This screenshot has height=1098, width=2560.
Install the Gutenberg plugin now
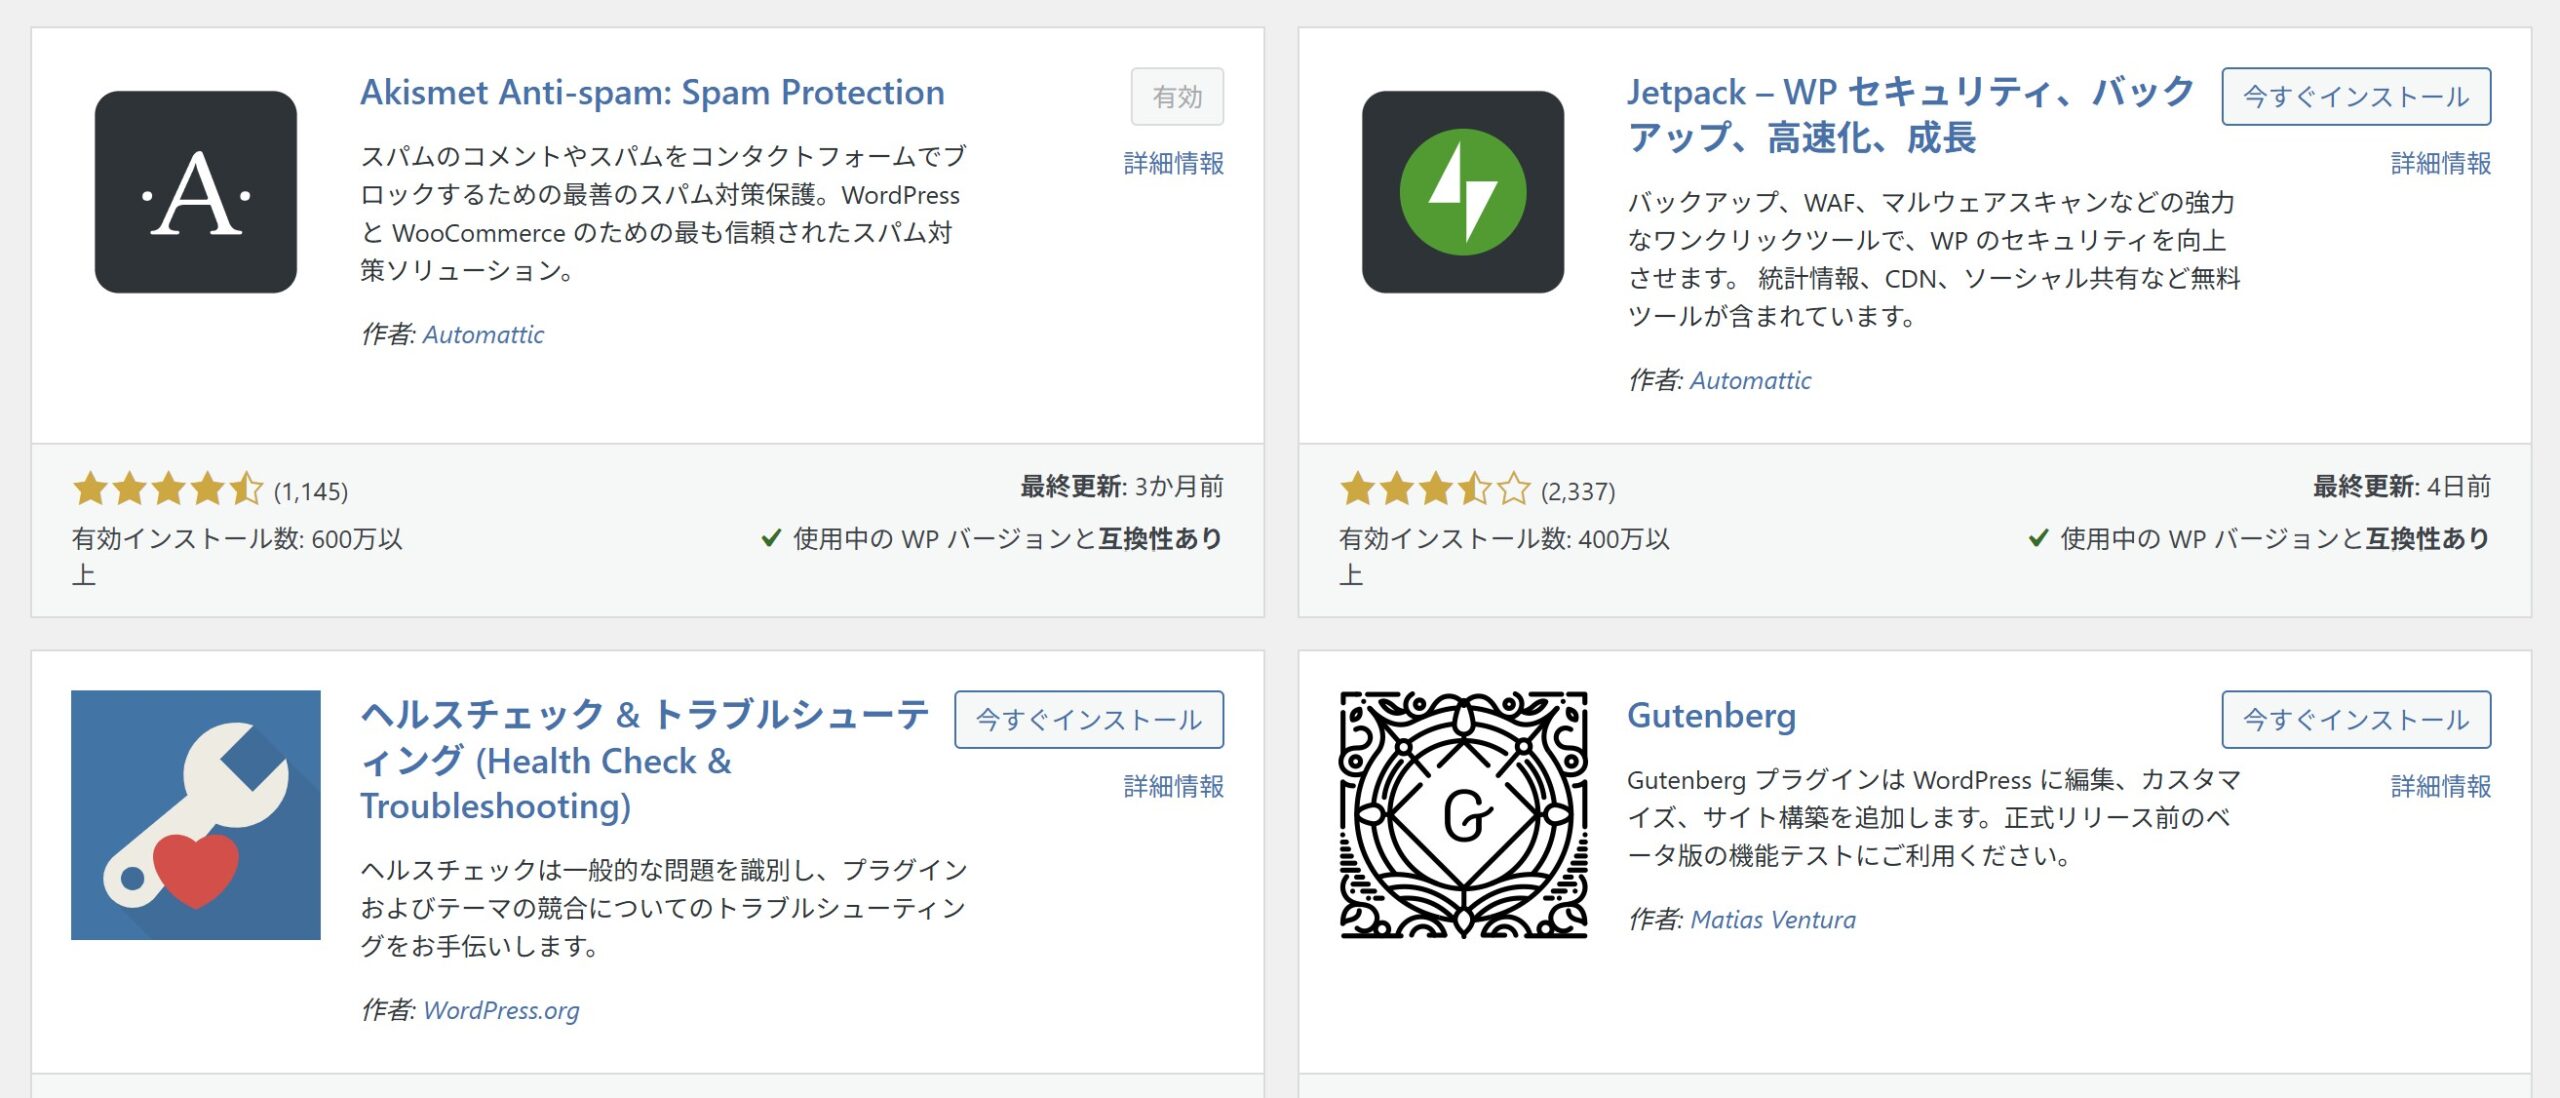coord(2355,720)
